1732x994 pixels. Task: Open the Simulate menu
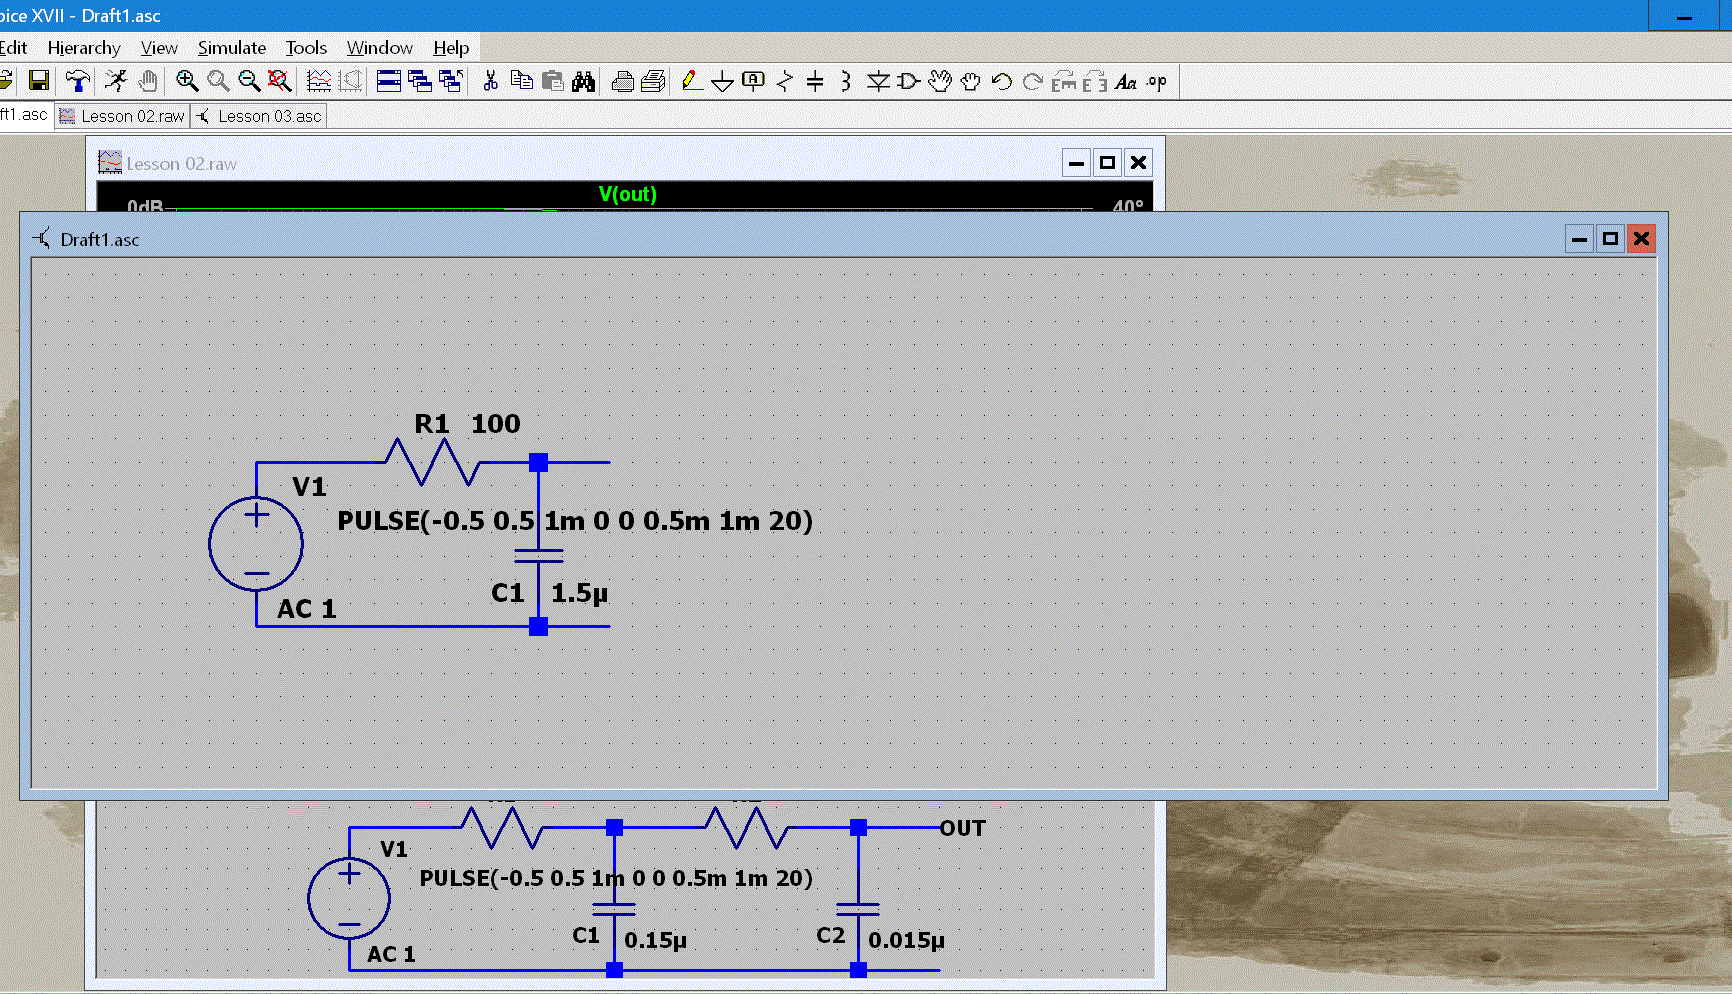tap(231, 48)
